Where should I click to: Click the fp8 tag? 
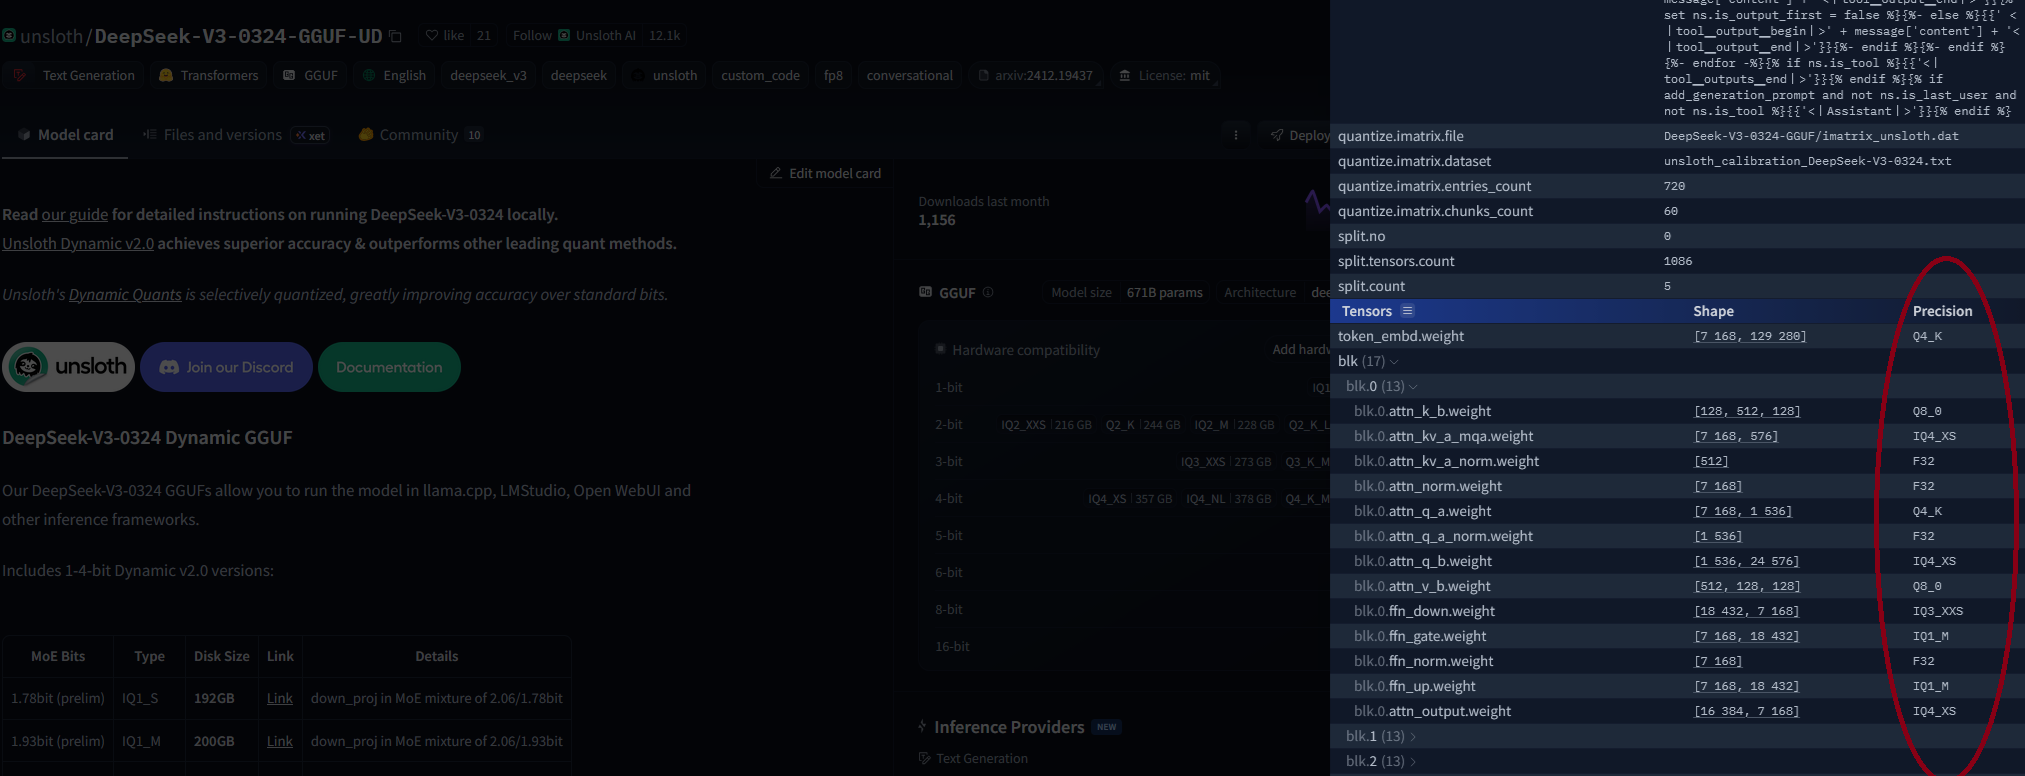(x=833, y=75)
